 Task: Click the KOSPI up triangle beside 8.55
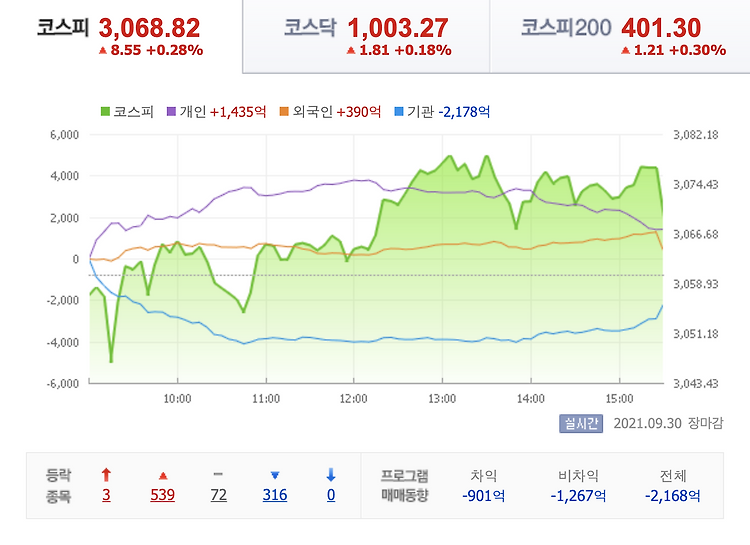(102, 50)
